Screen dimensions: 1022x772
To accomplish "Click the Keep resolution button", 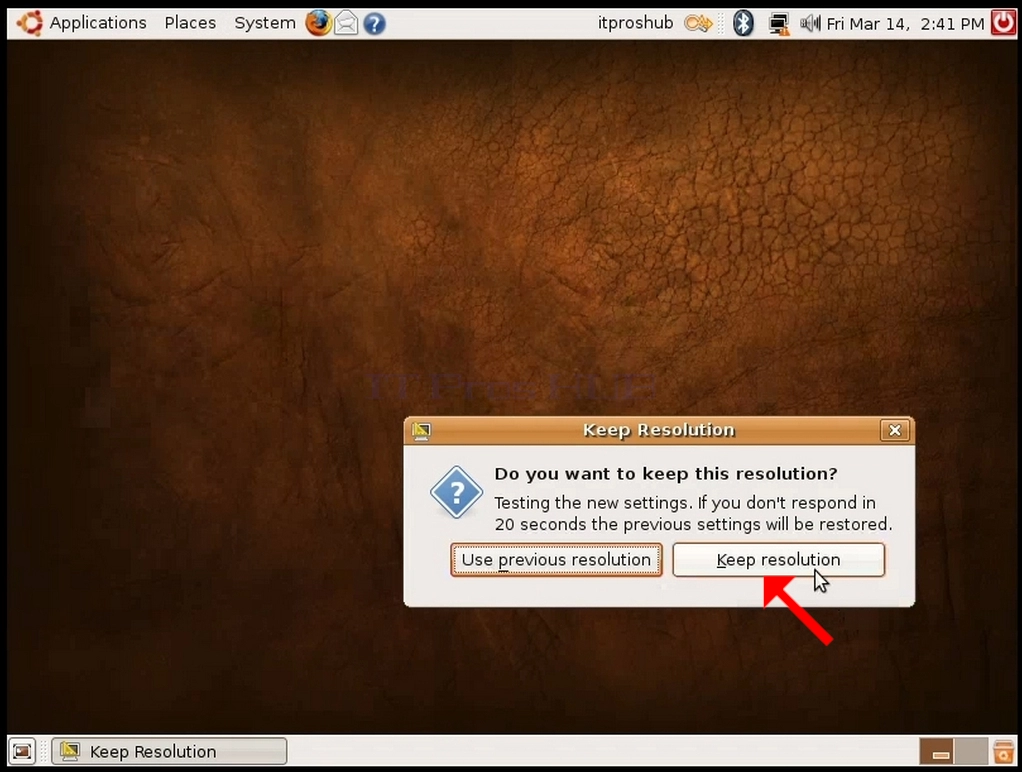I will 778,559.
